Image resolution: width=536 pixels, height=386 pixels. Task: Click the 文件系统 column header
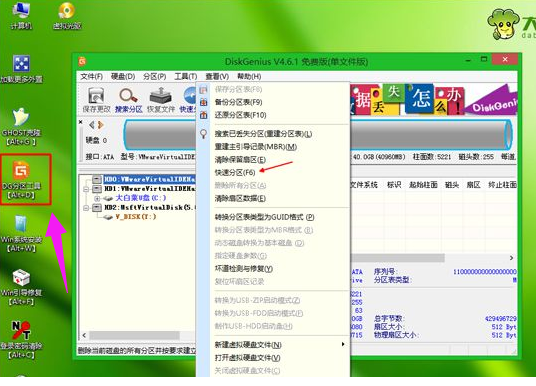click(x=364, y=185)
